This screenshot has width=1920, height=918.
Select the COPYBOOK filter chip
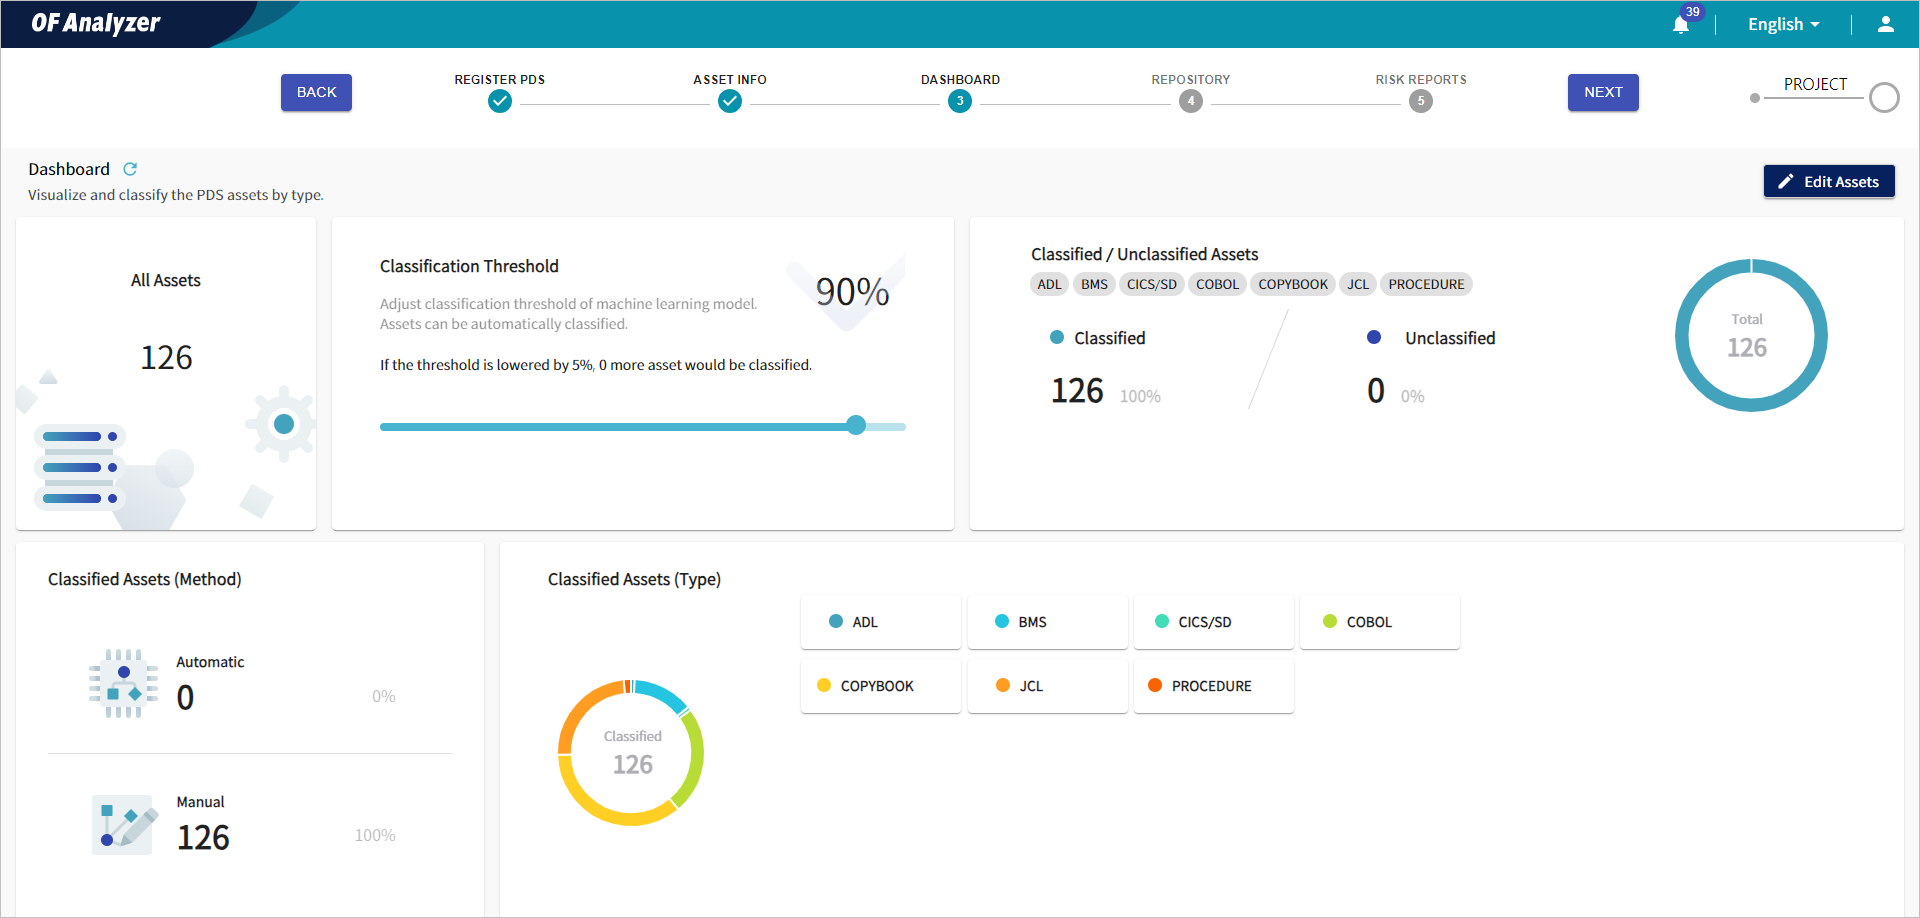[x=1293, y=284]
